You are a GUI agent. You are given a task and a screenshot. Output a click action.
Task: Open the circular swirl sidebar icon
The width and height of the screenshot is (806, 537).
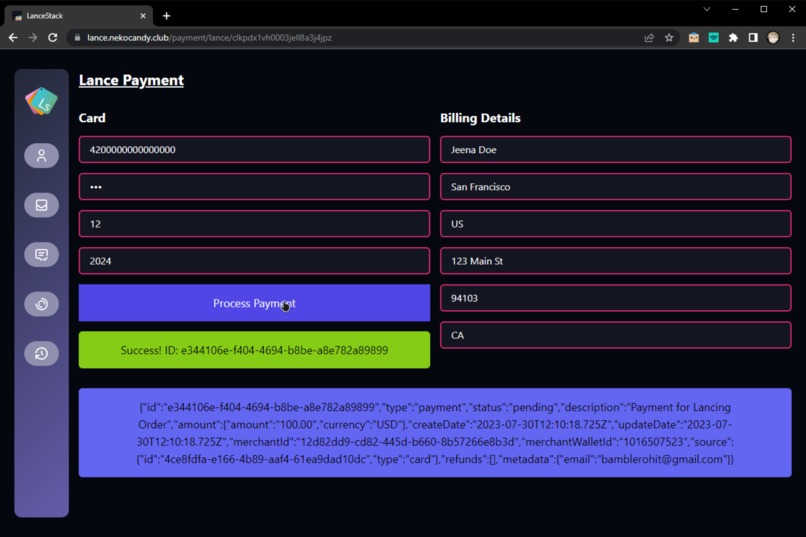point(42,304)
